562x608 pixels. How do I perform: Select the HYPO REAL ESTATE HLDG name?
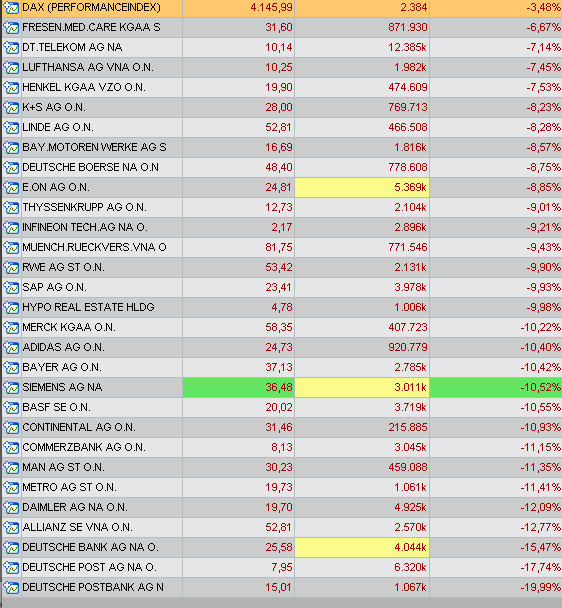pyautogui.click(x=88, y=307)
